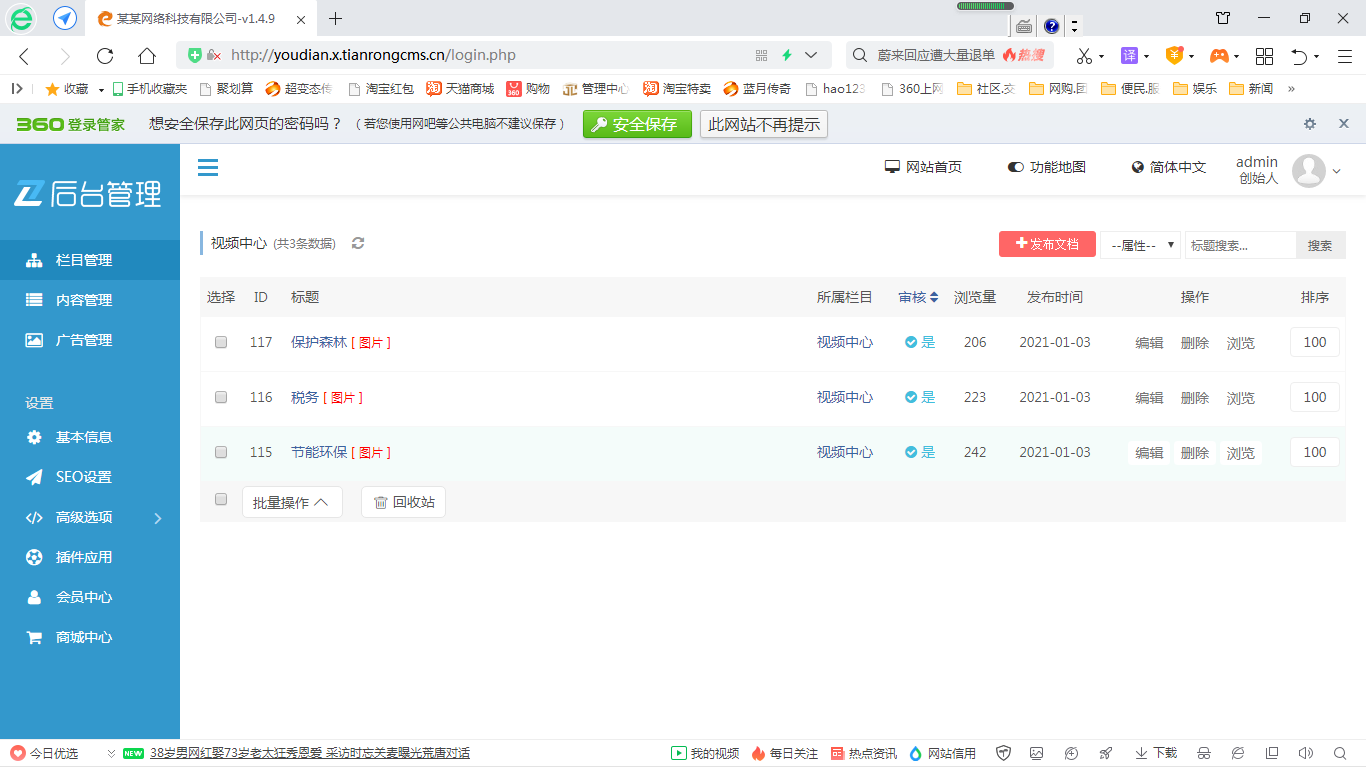
Task: Open 内容管理 in the sidebar
Action: click(90, 300)
